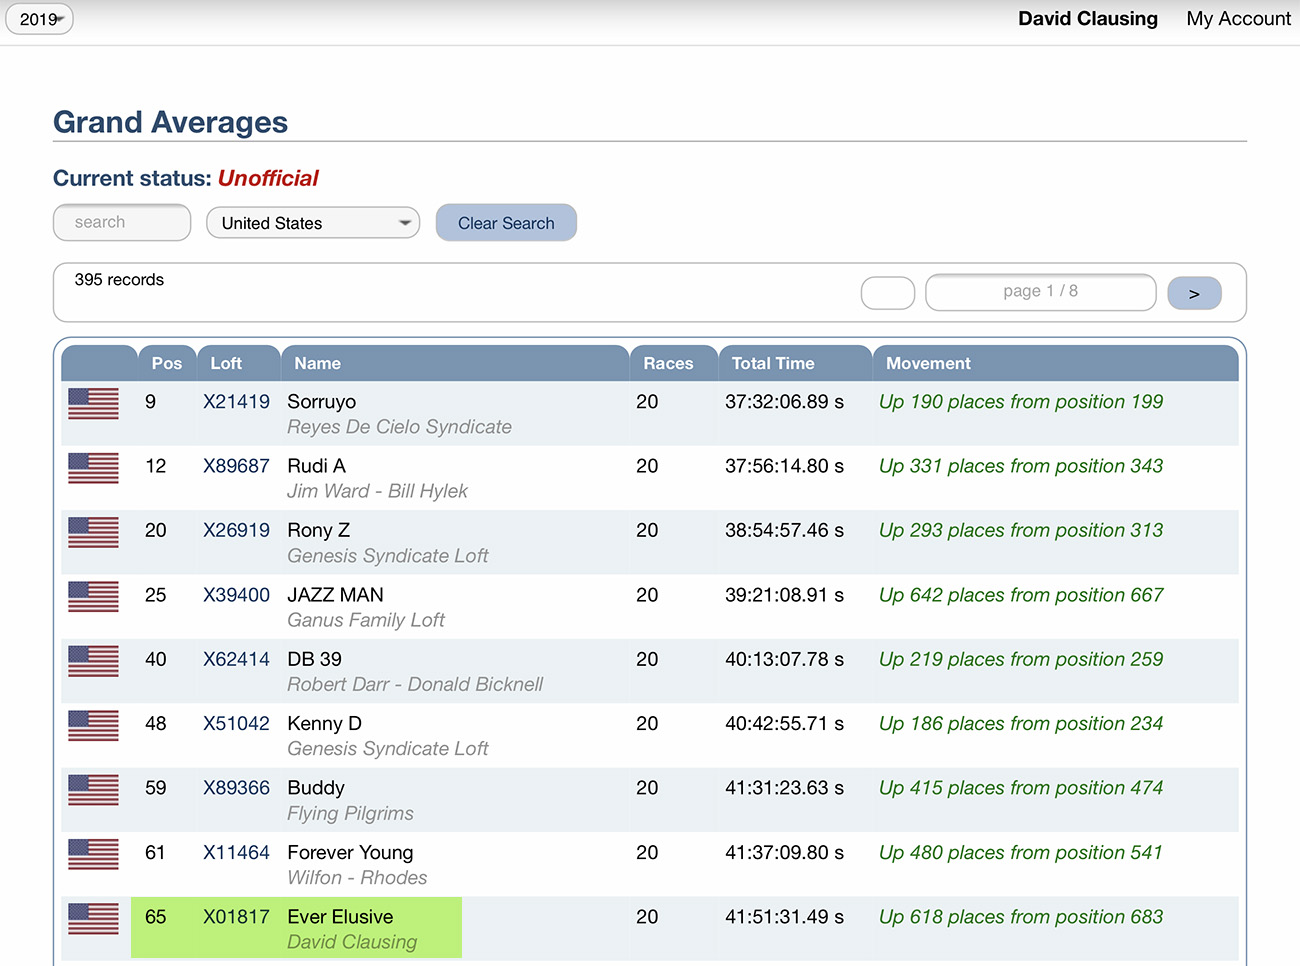Open the page 1 / 8 selector
This screenshot has height=966, width=1300.
[x=1040, y=292]
